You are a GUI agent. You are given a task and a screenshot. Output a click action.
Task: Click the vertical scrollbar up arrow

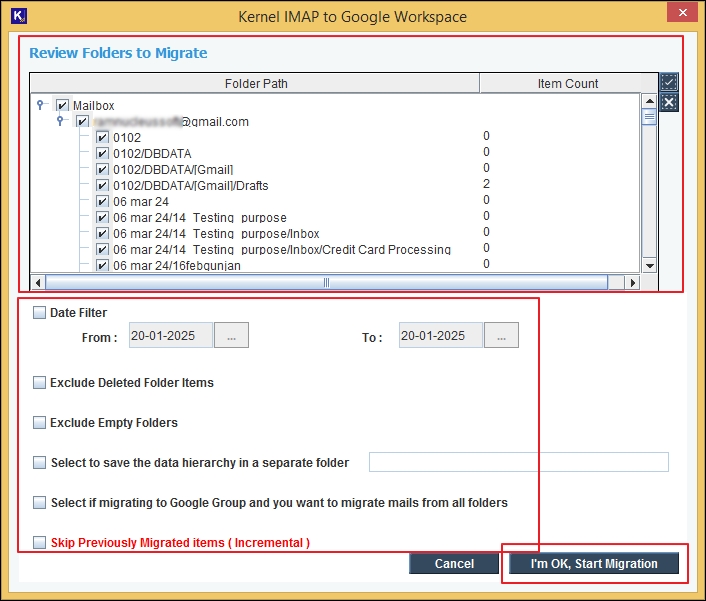coord(649,101)
